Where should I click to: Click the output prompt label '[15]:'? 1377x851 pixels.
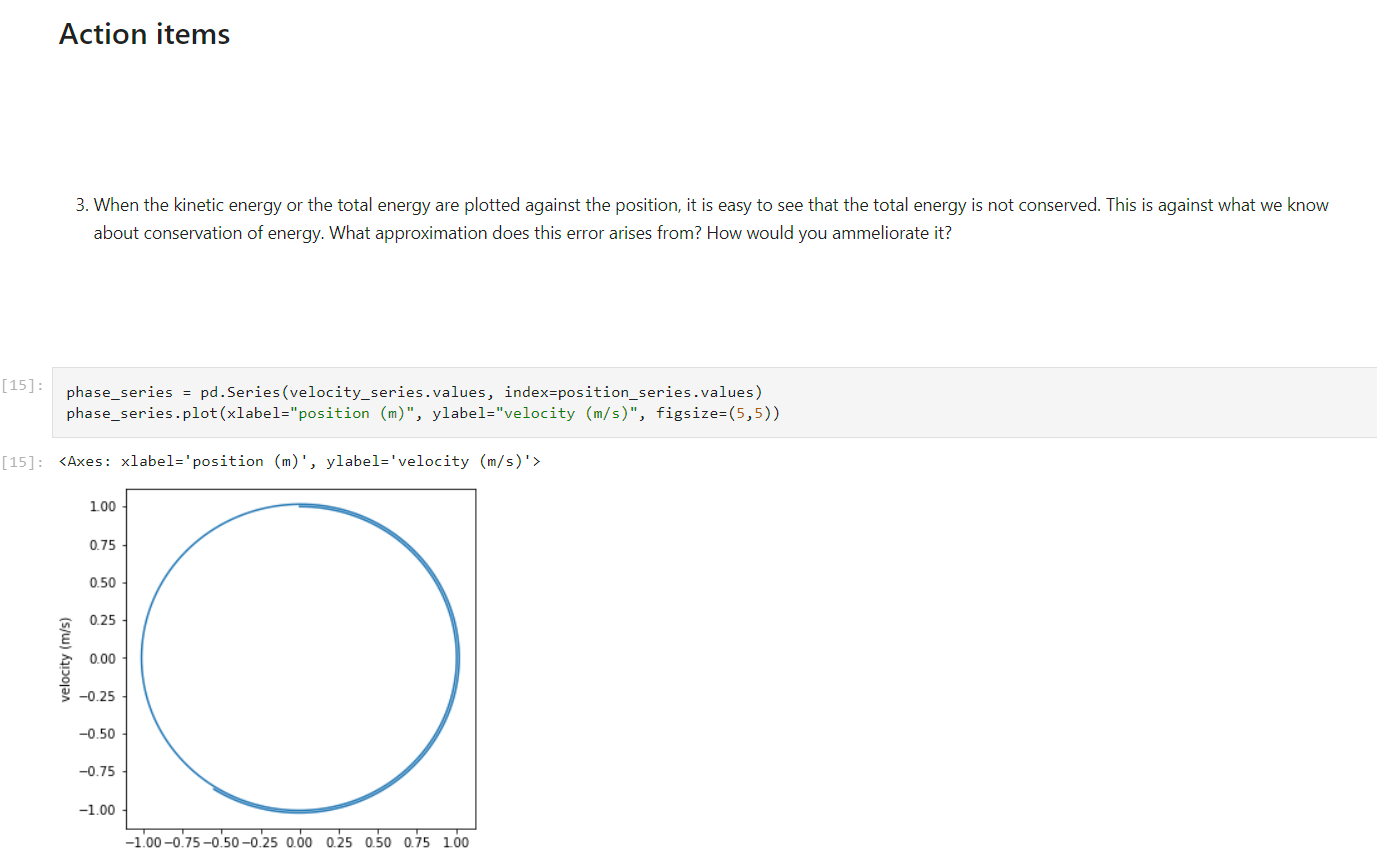click(22, 461)
